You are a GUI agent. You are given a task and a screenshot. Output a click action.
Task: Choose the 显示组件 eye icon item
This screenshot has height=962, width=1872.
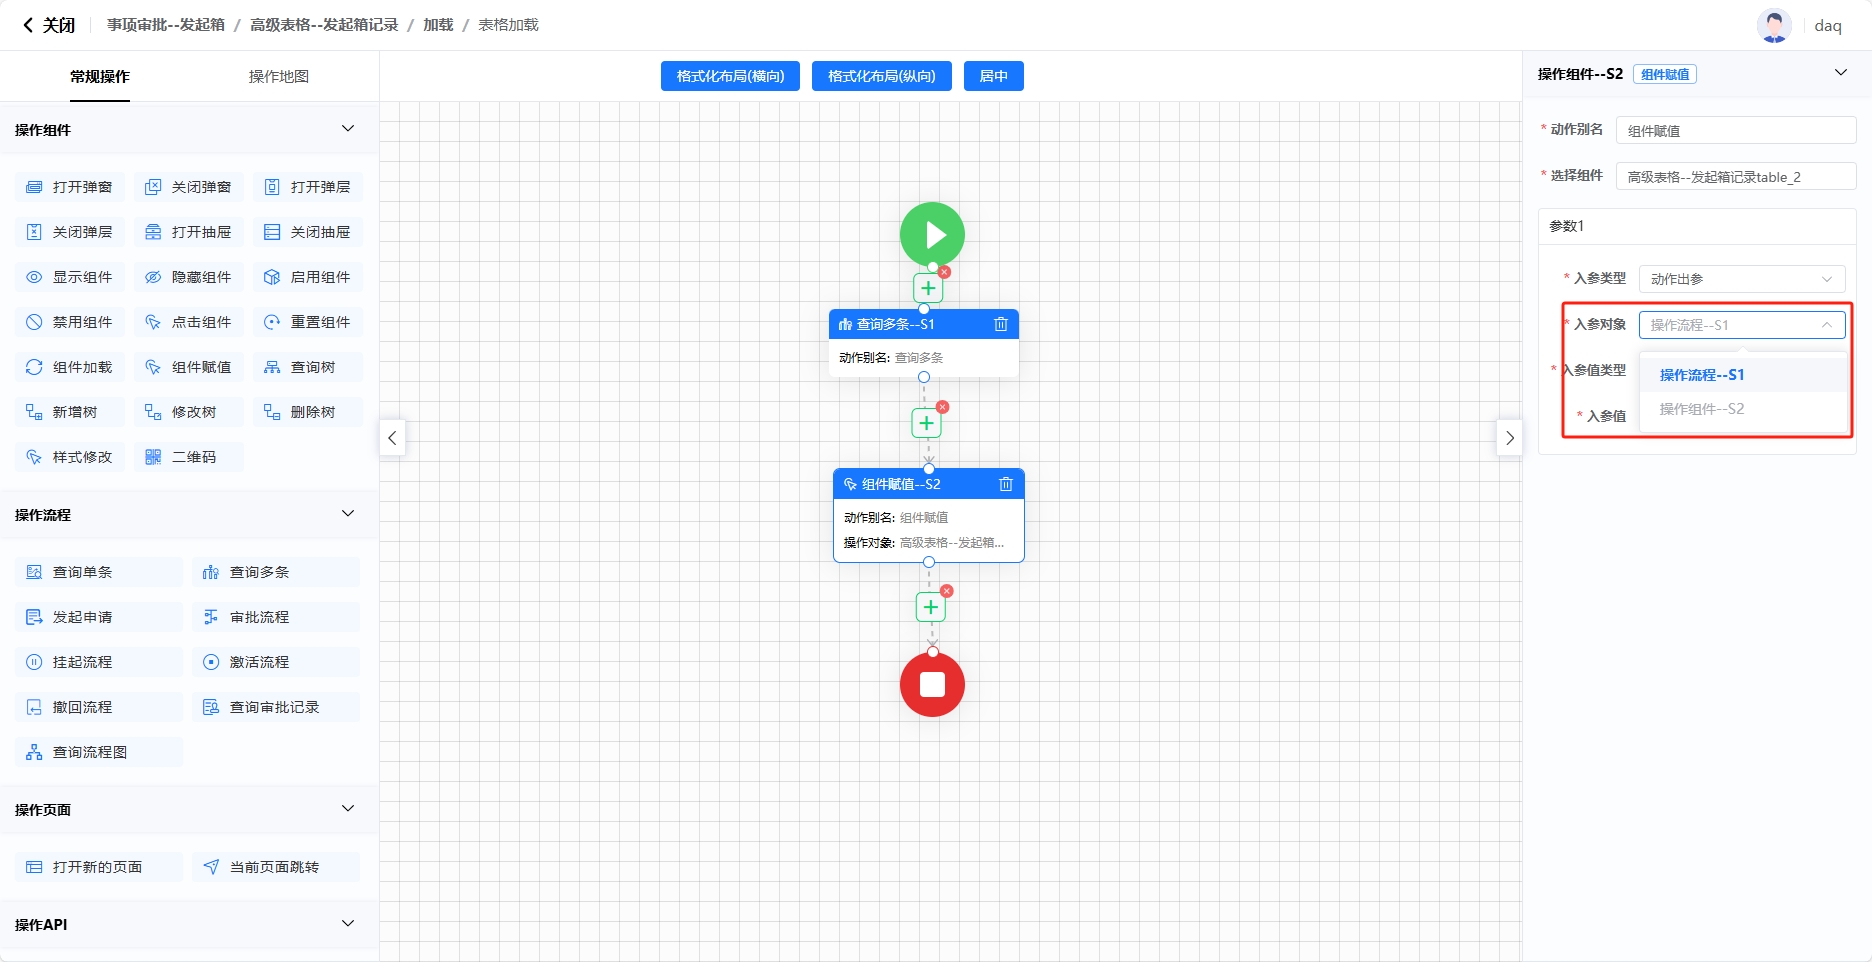(x=70, y=277)
